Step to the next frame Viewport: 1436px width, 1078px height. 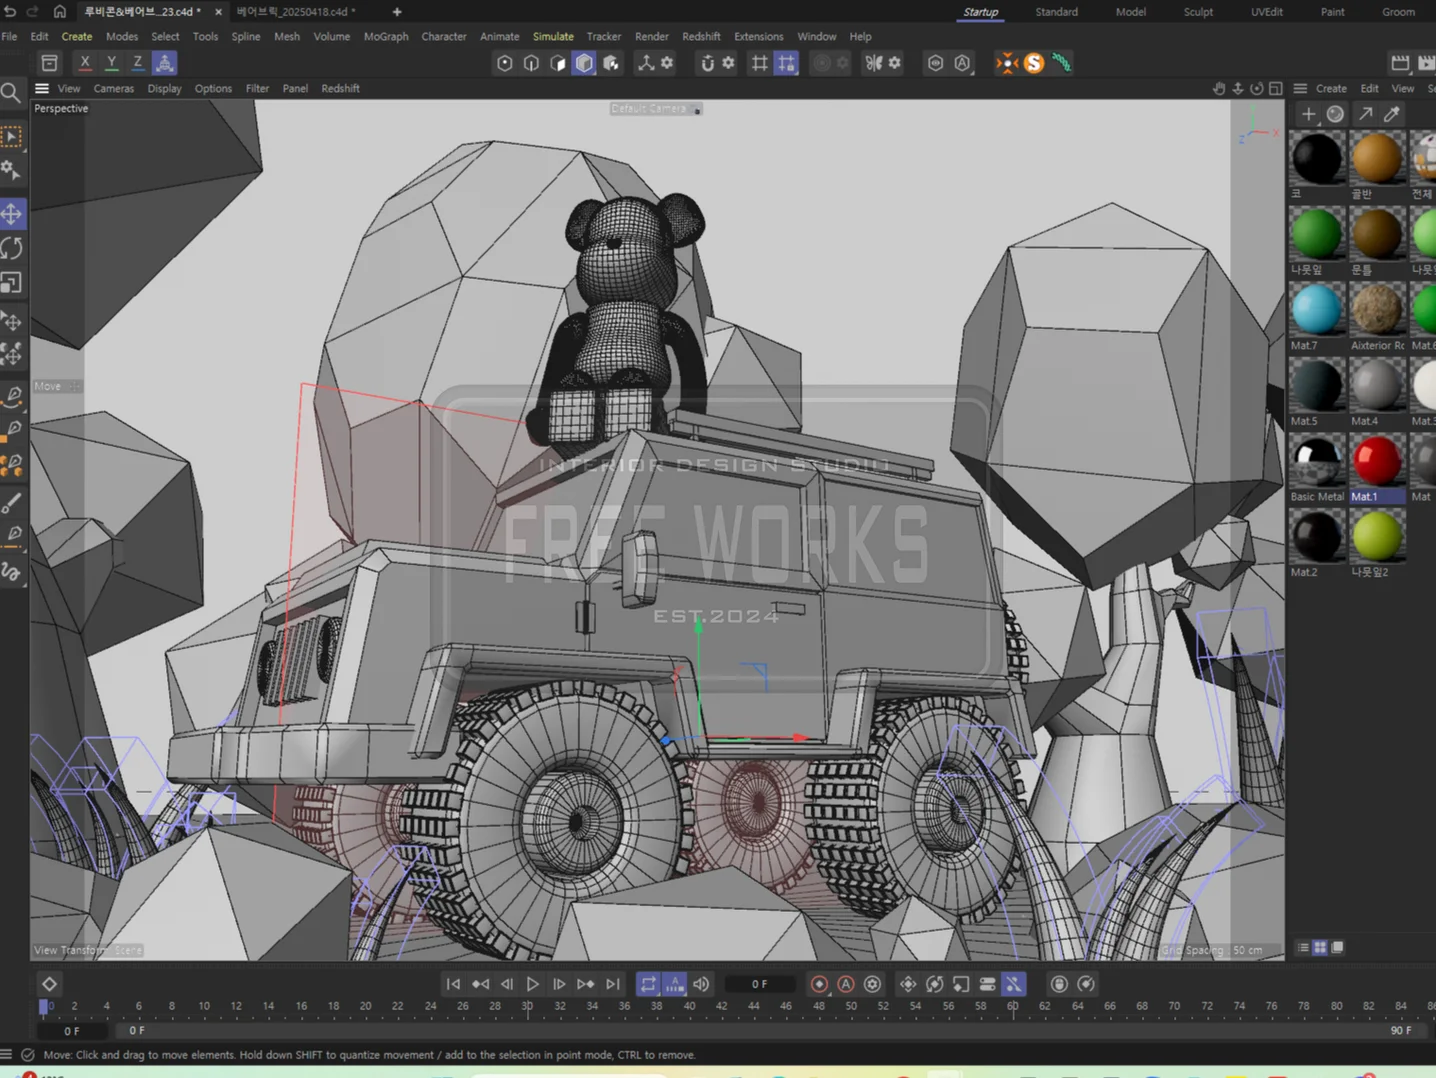point(559,984)
